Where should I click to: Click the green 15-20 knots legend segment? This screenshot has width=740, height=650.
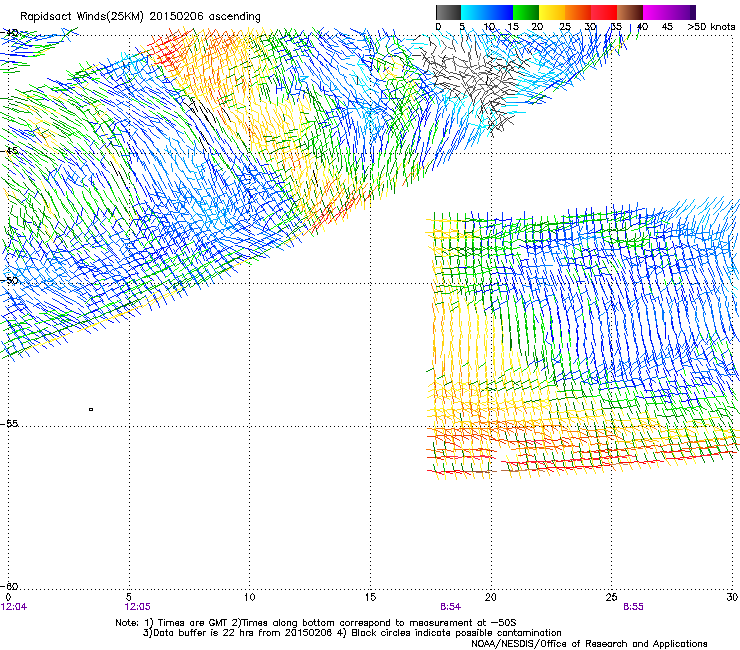coord(526,12)
